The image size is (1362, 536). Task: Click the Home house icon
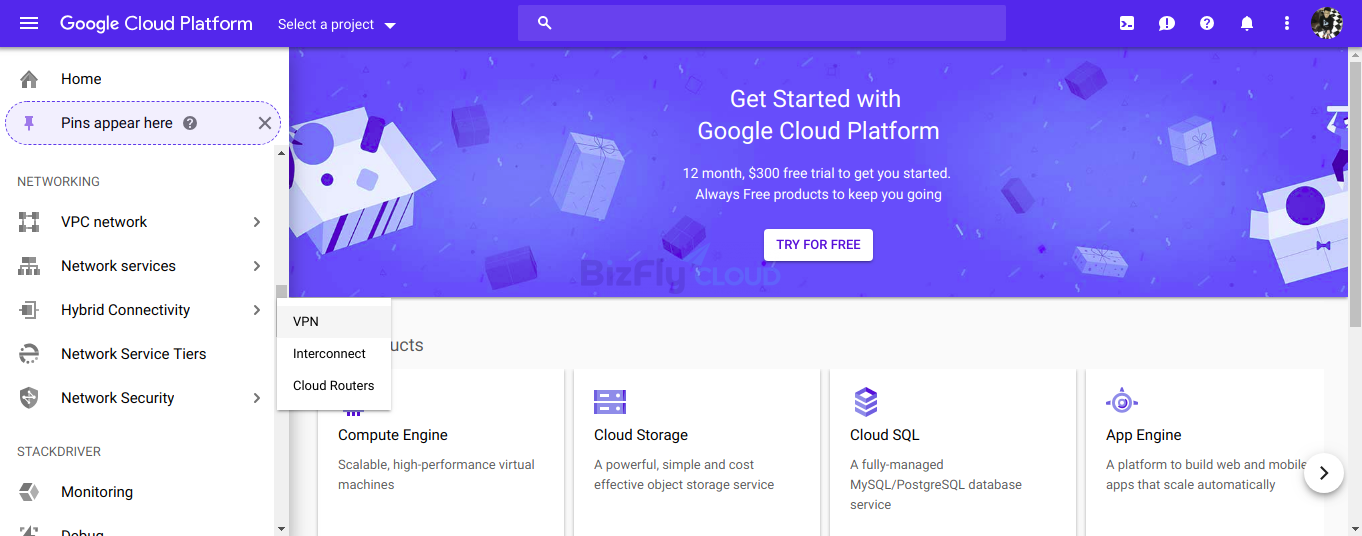pyautogui.click(x=29, y=79)
